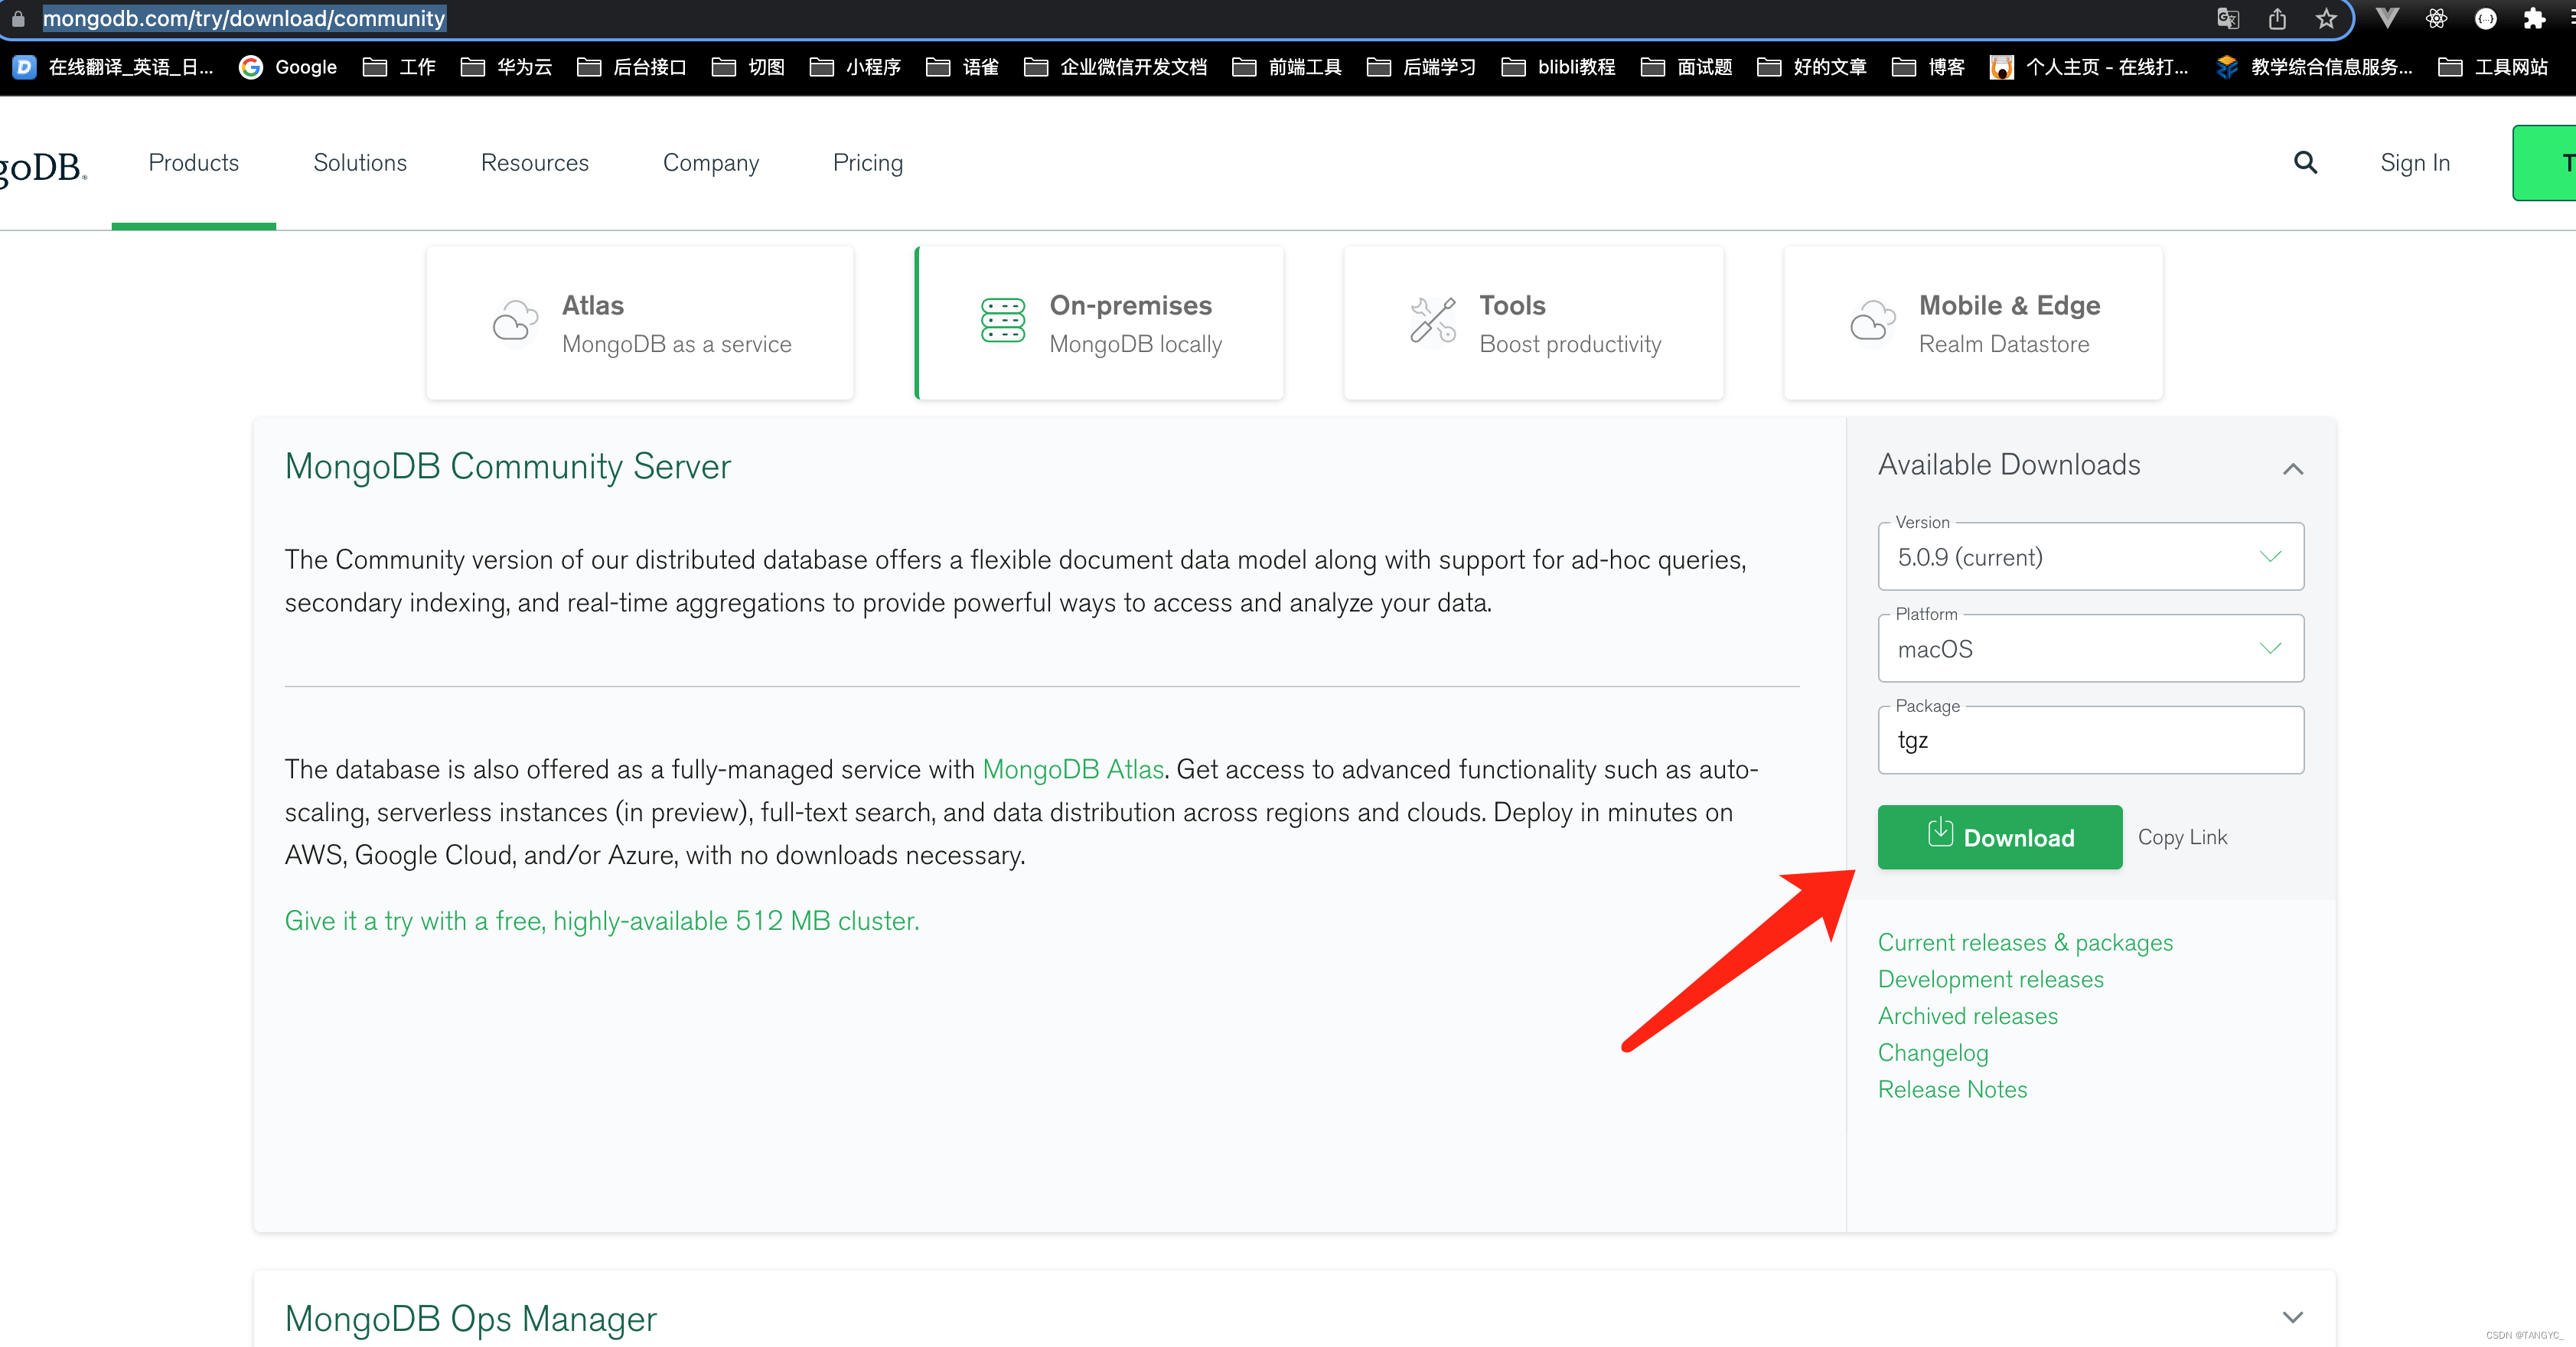Open the 后端学习 bookmarks folder
The image size is (2576, 1347).
click(1422, 67)
